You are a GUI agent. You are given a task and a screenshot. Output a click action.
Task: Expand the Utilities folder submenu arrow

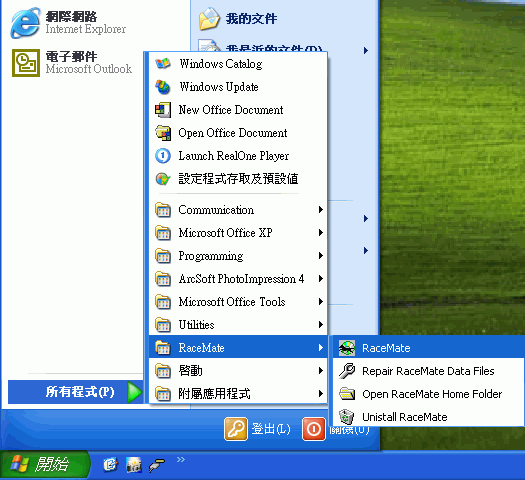point(321,324)
